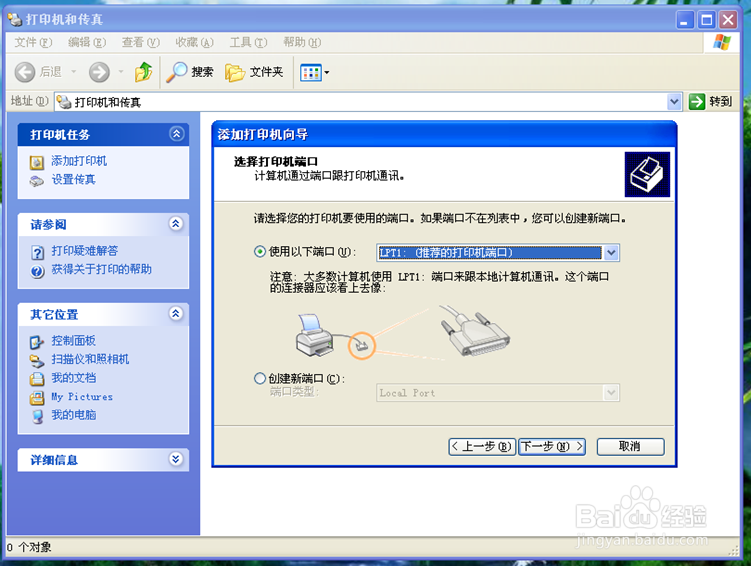Screen dimensions: 751x566
Task: Open the 工具(T) menu
Action: (248, 43)
